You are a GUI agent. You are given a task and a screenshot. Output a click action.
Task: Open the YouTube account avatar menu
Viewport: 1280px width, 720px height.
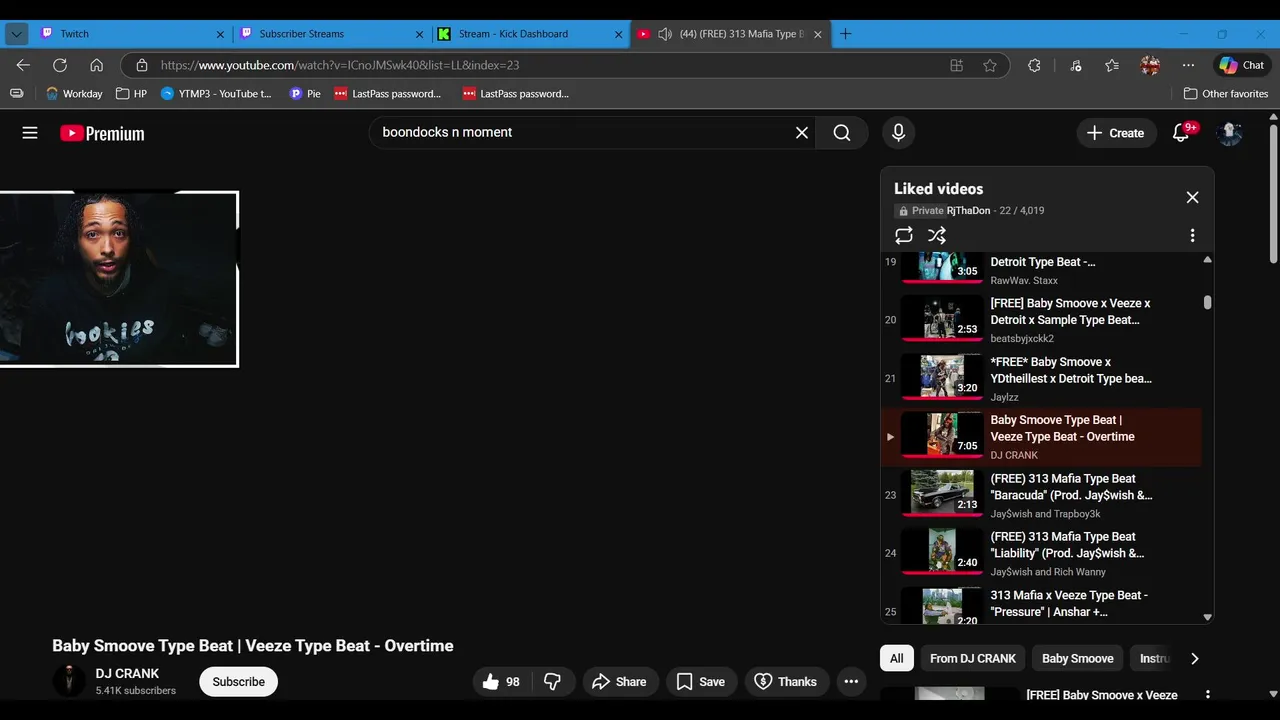tap(1229, 133)
